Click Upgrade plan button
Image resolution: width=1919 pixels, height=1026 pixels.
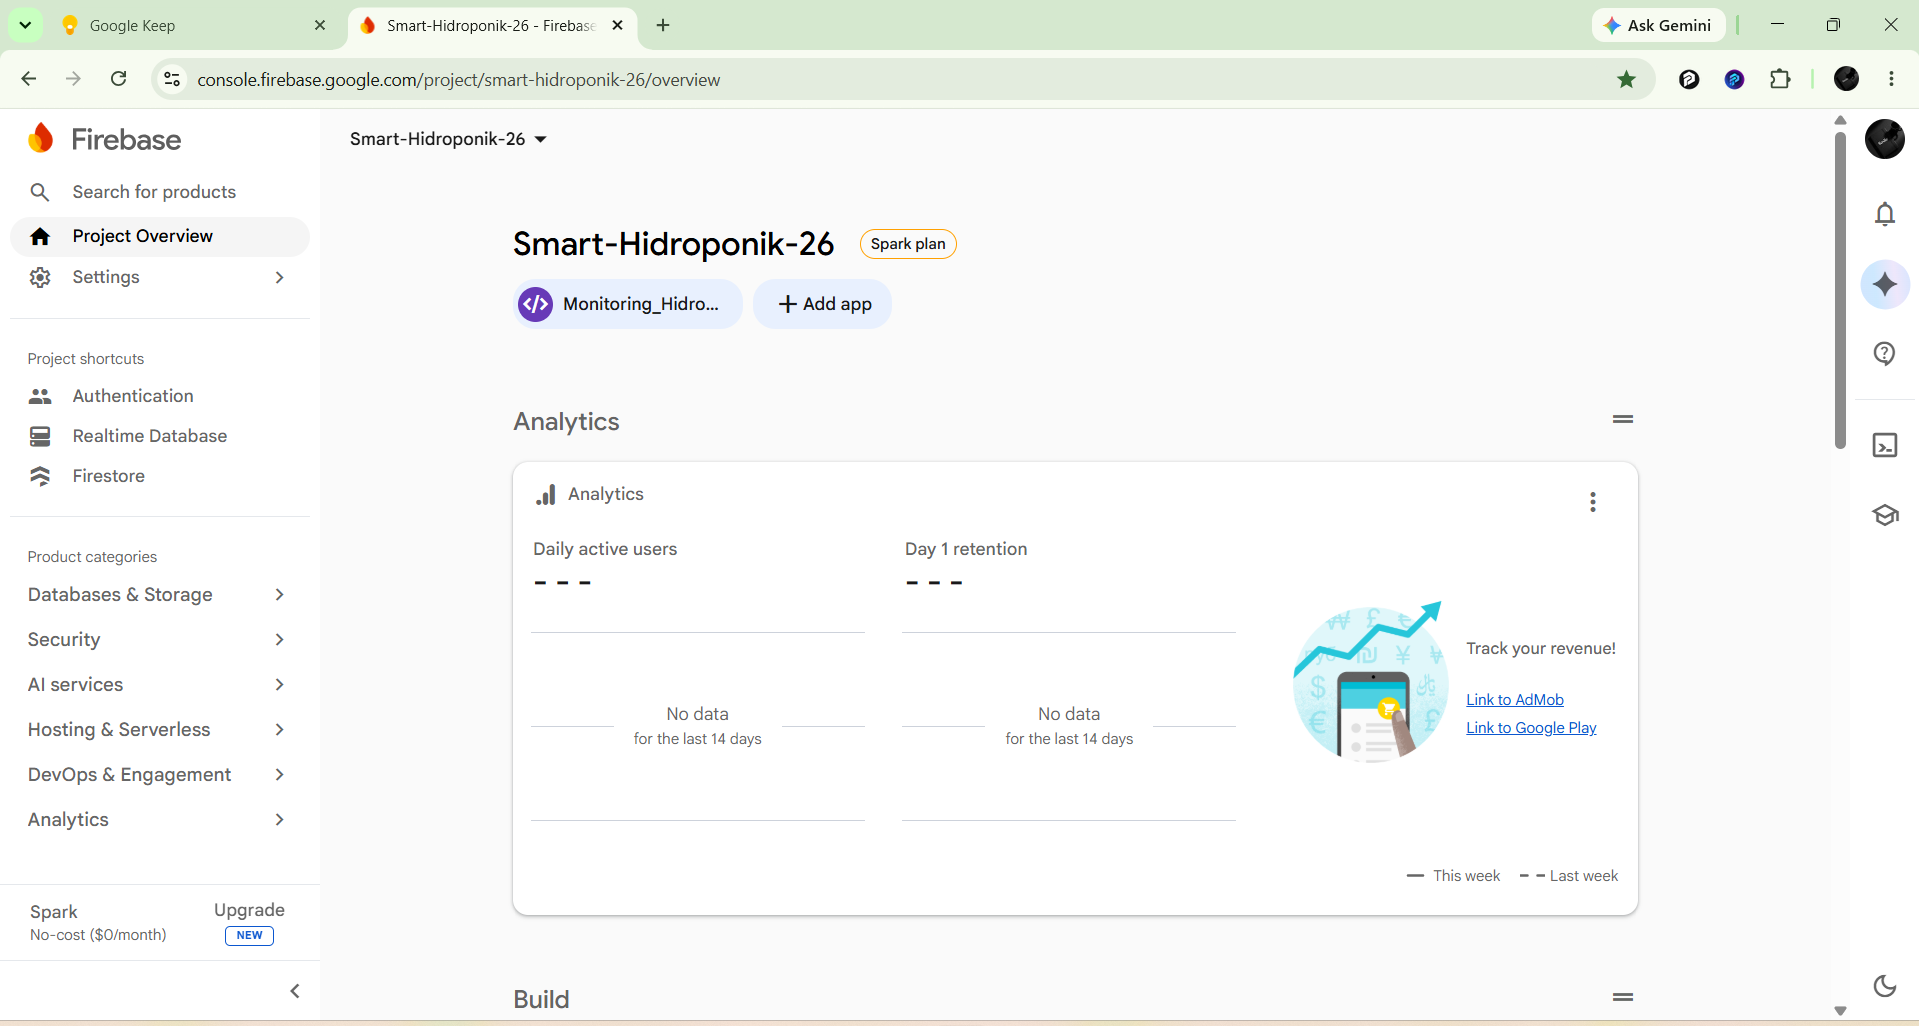(249, 922)
